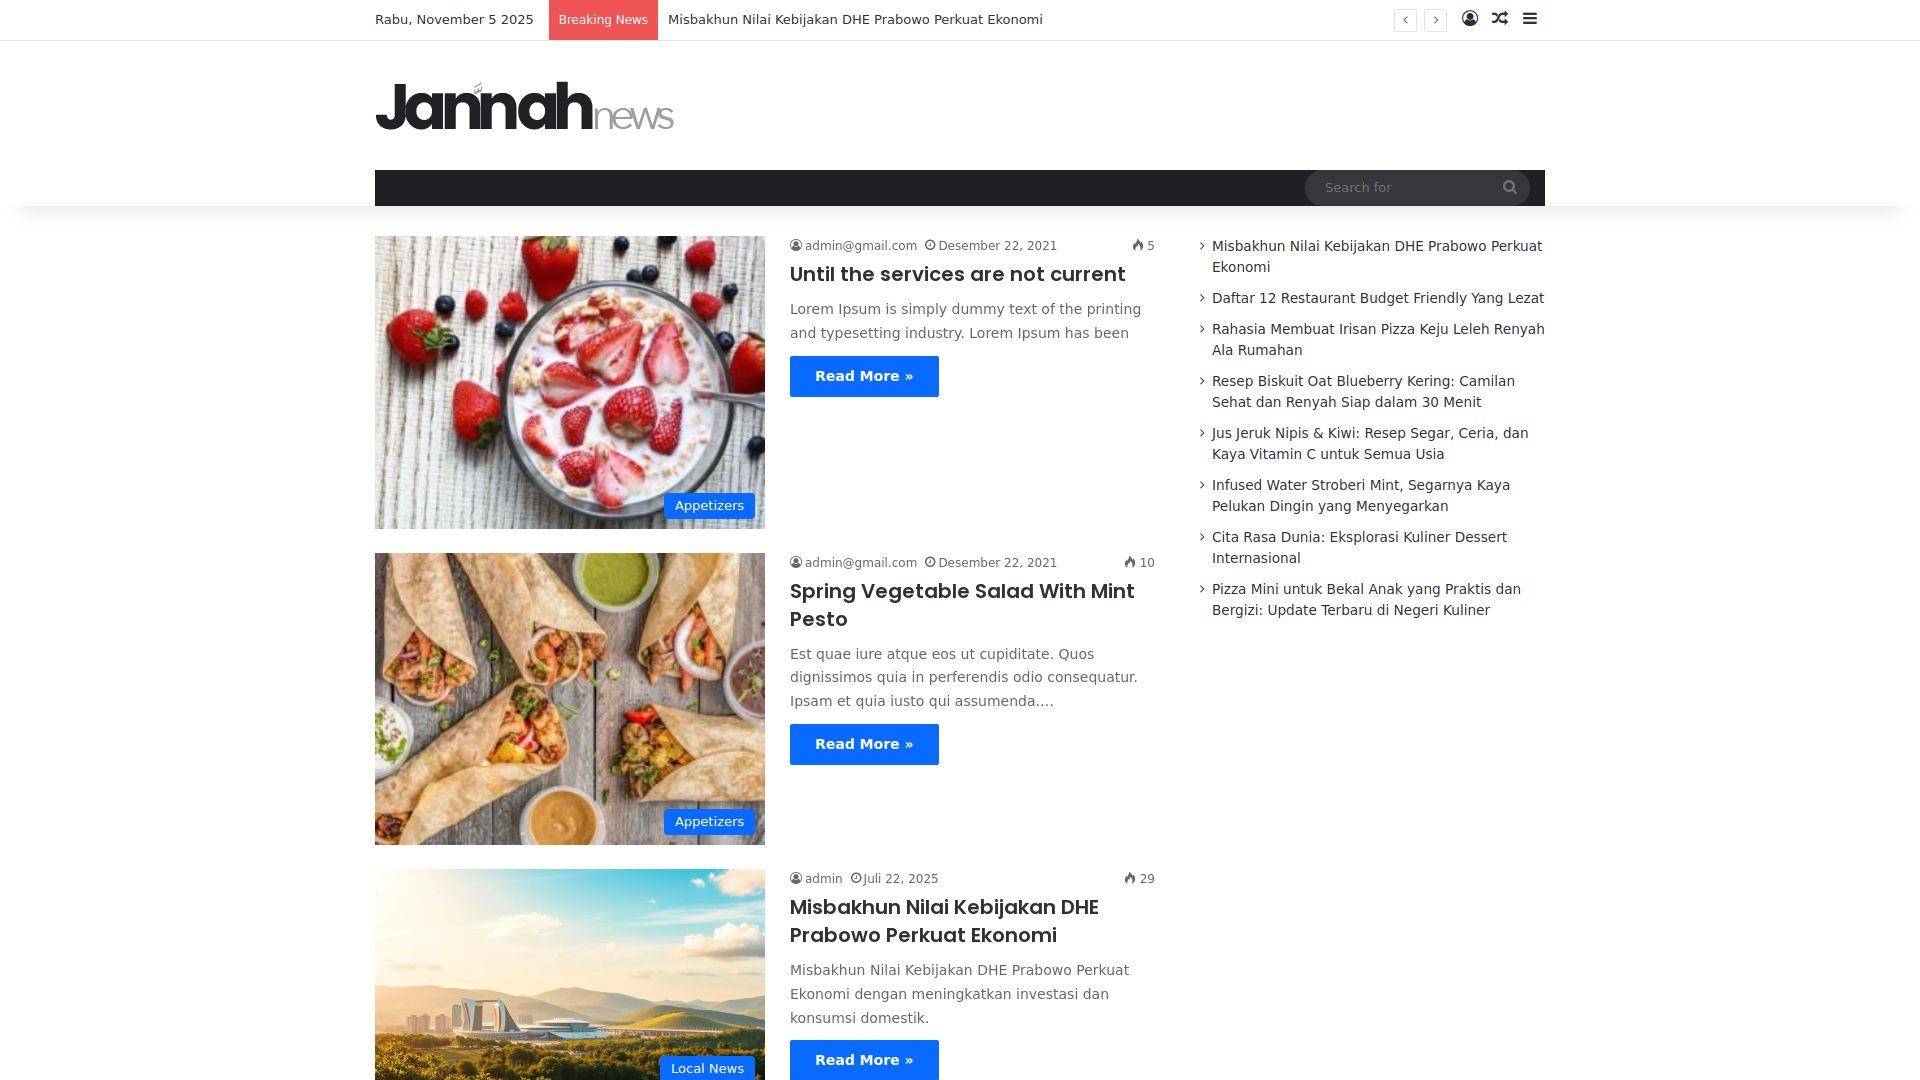1920x1080 pixels.
Task: Open the Breaking News label
Action: [603, 20]
